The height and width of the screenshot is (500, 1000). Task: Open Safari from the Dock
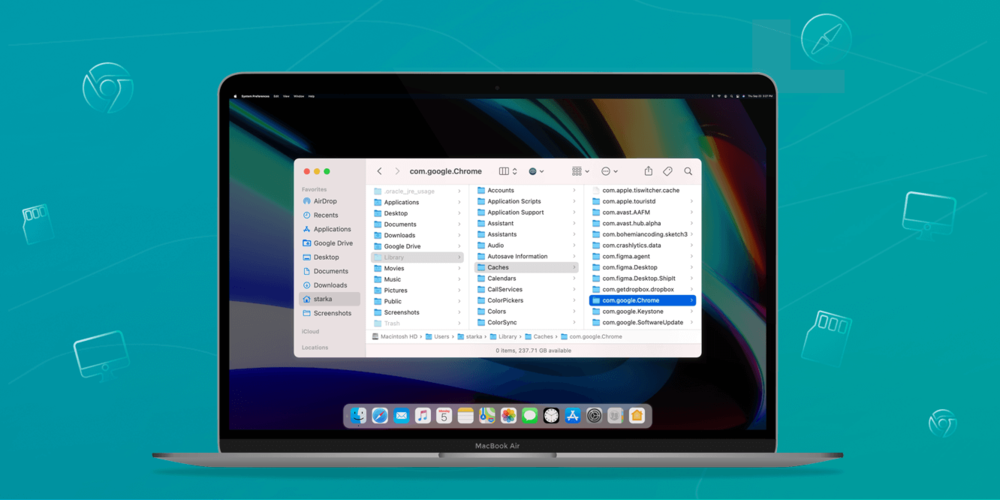[380, 416]
